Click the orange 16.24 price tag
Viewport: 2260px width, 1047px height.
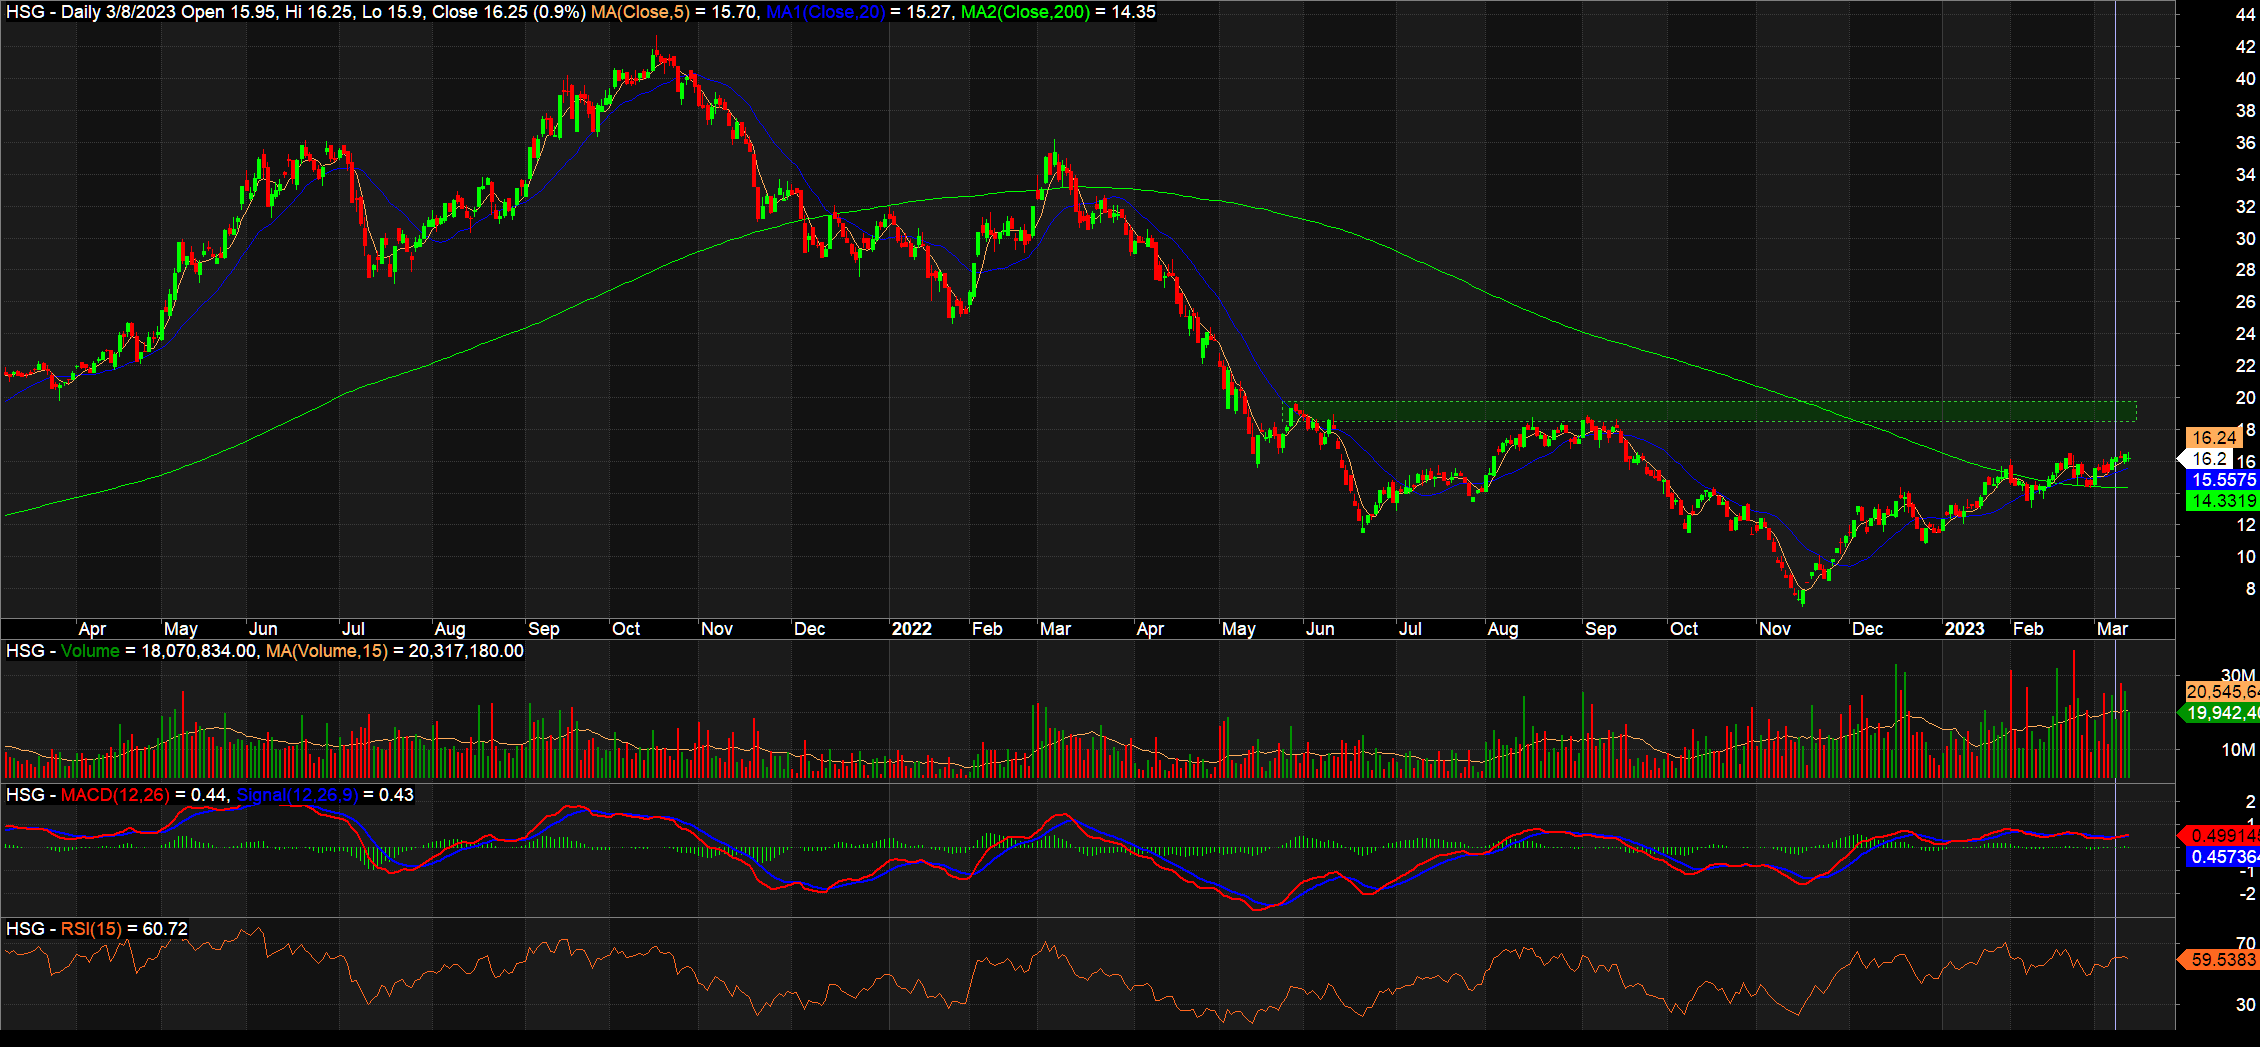click(2216, 437)
